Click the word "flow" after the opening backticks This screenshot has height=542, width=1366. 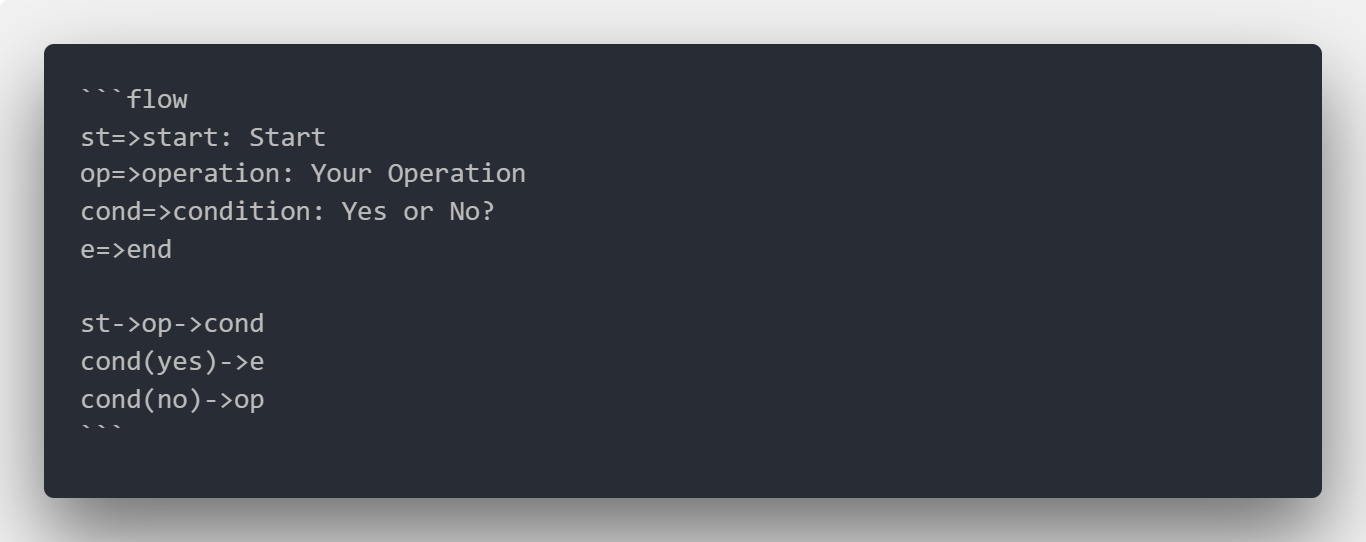(157, 100)
